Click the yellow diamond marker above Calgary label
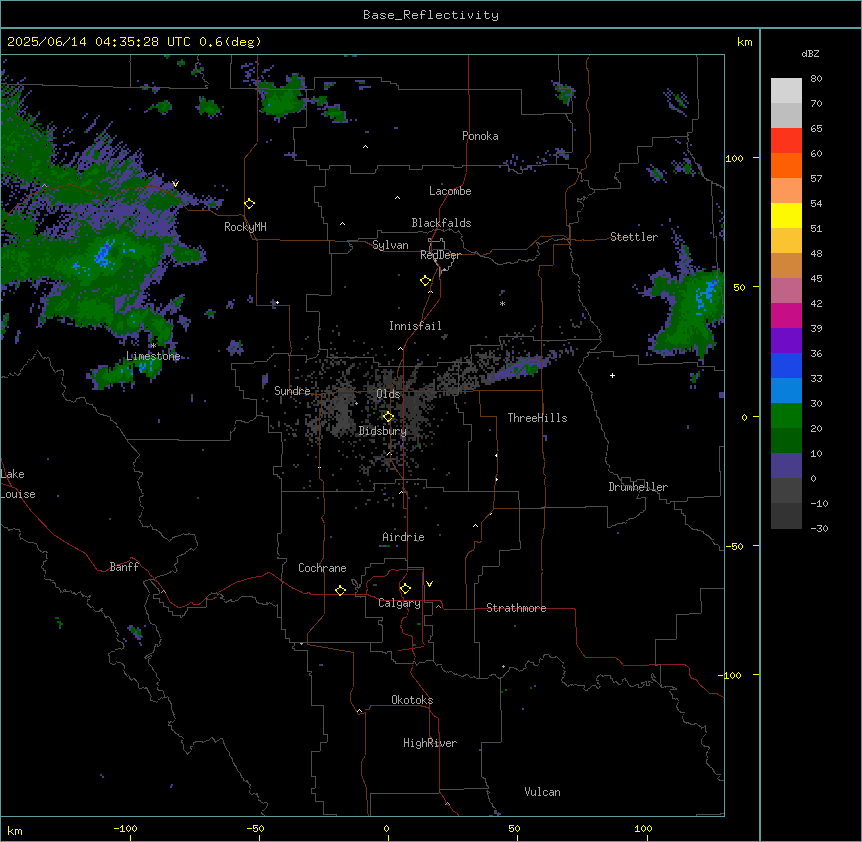 pos(405,589)
